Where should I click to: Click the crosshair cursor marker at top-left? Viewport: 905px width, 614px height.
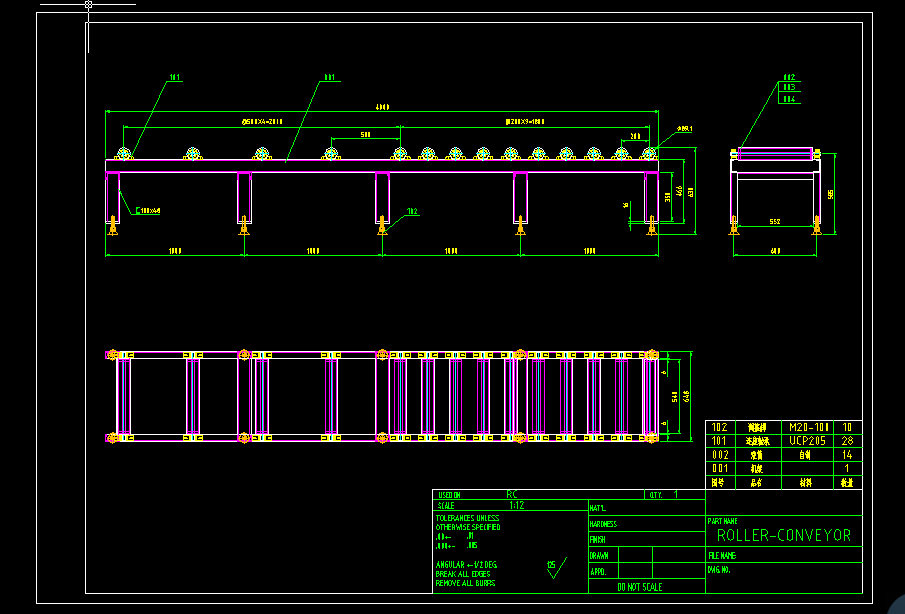coord(88,5)
